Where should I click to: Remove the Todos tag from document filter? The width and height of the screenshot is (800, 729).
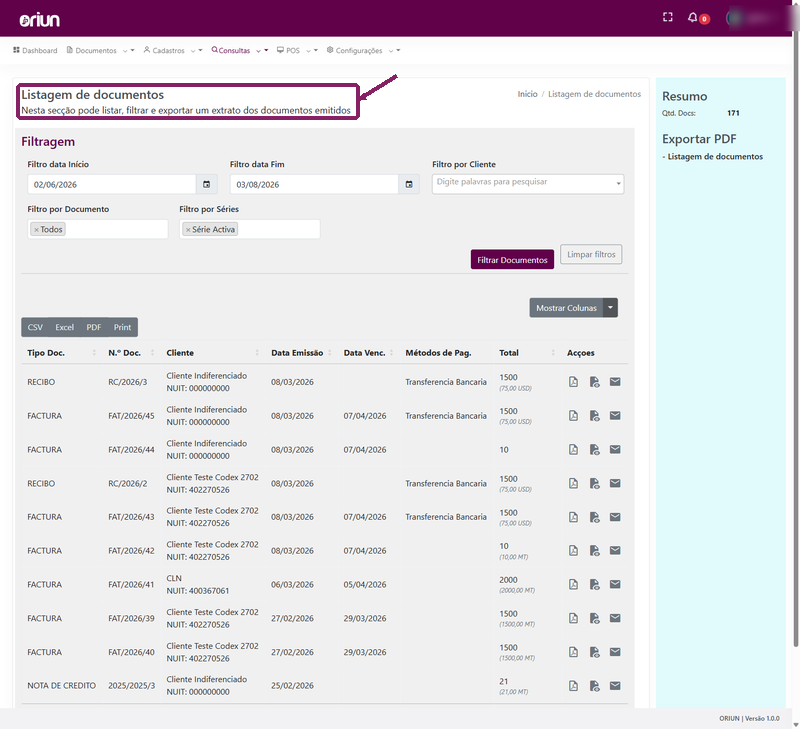(36, 230)
